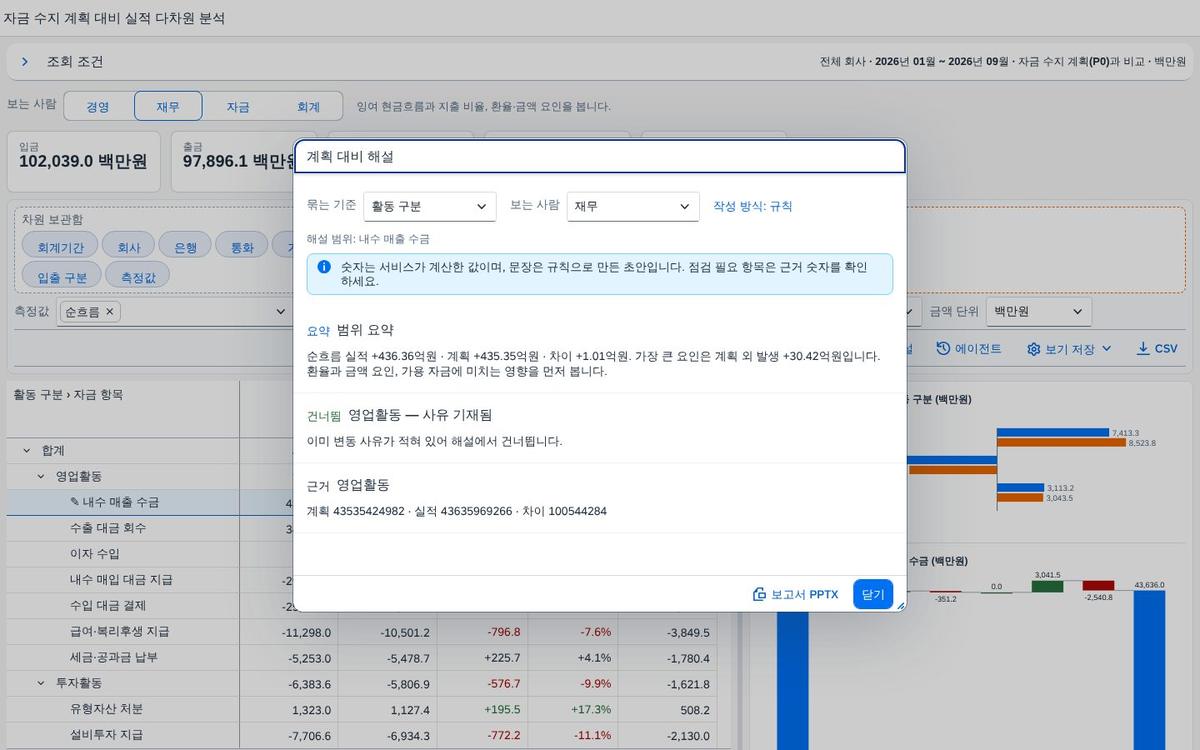The height and width of the screenshot is (750, 1200).
Task: Select the 자금 viewer tab
Action: 238,106
